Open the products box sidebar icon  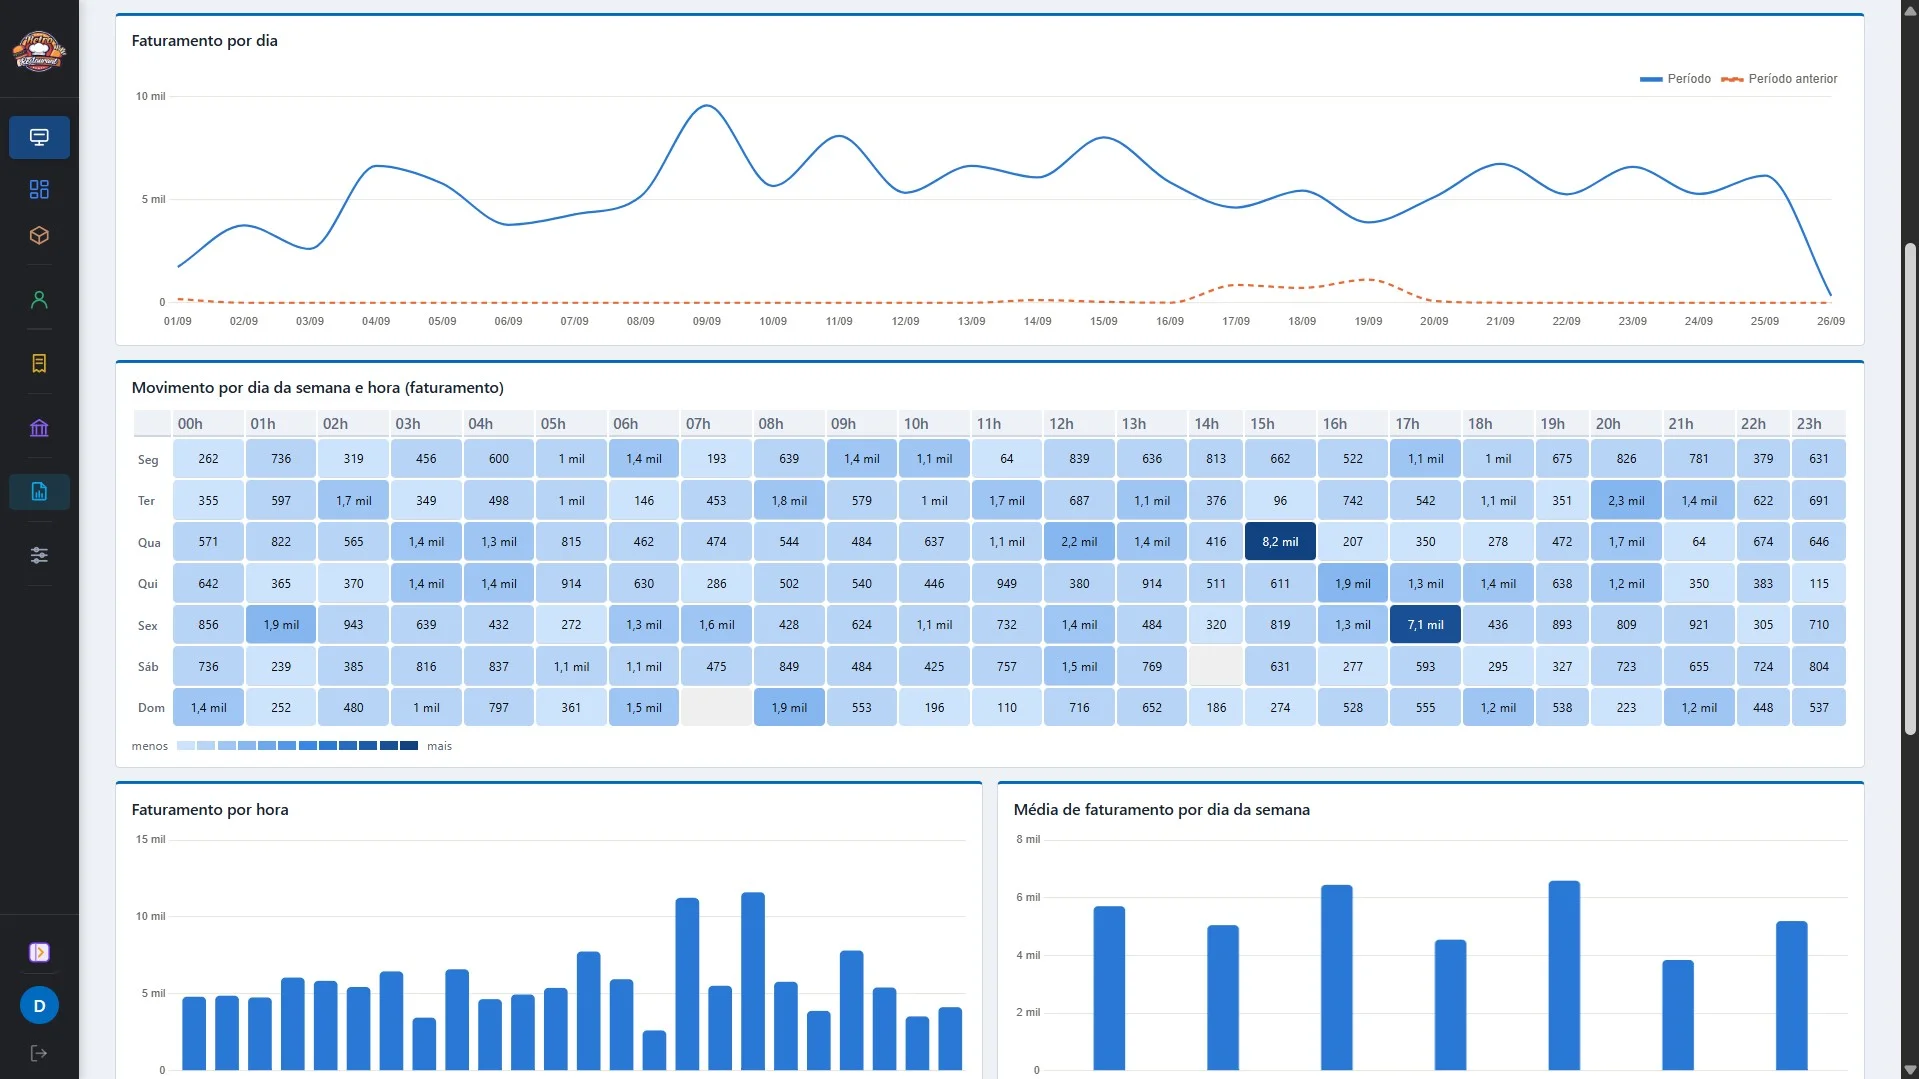[39, 236]
